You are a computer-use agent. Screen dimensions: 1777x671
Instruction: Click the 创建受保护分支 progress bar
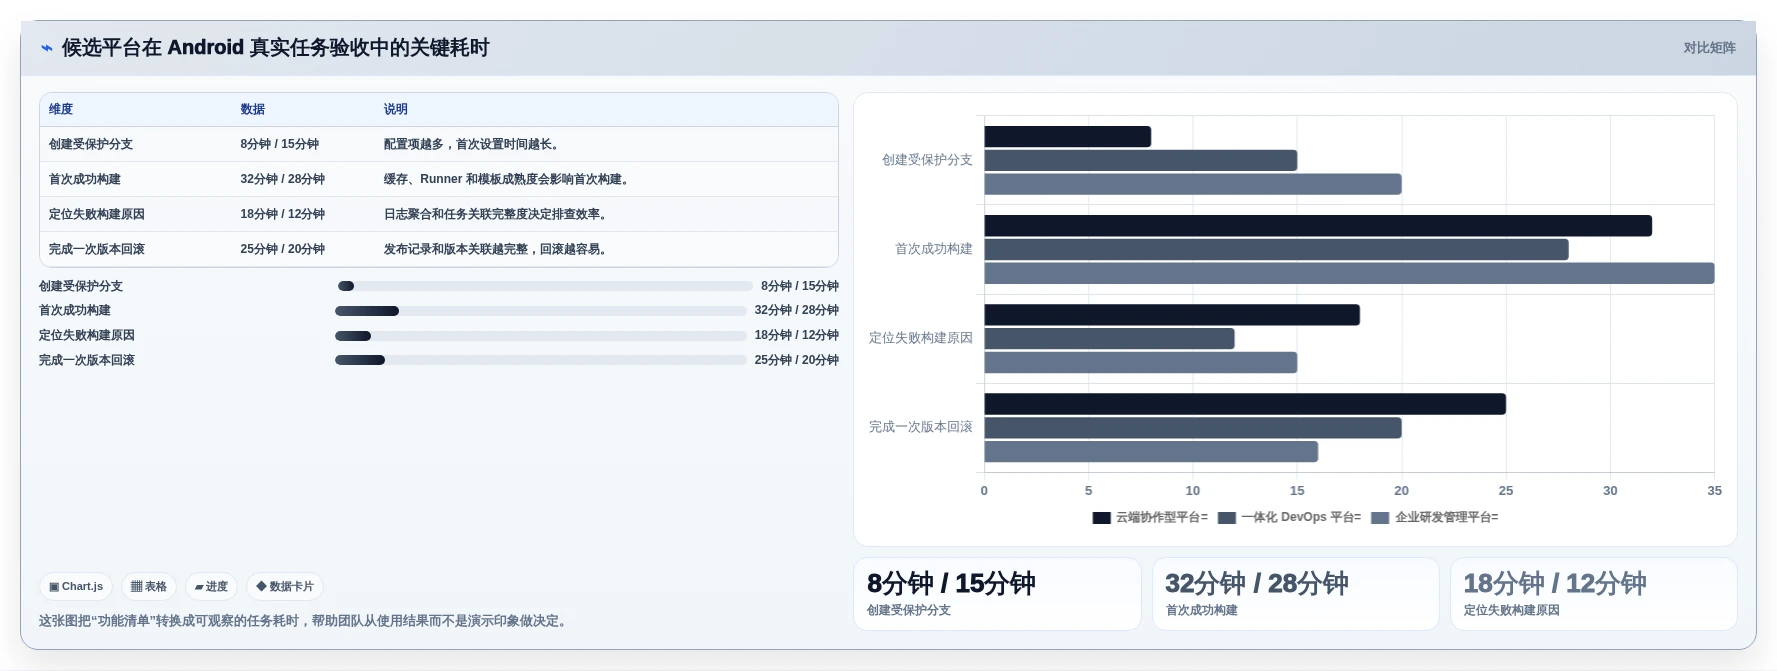545,286
